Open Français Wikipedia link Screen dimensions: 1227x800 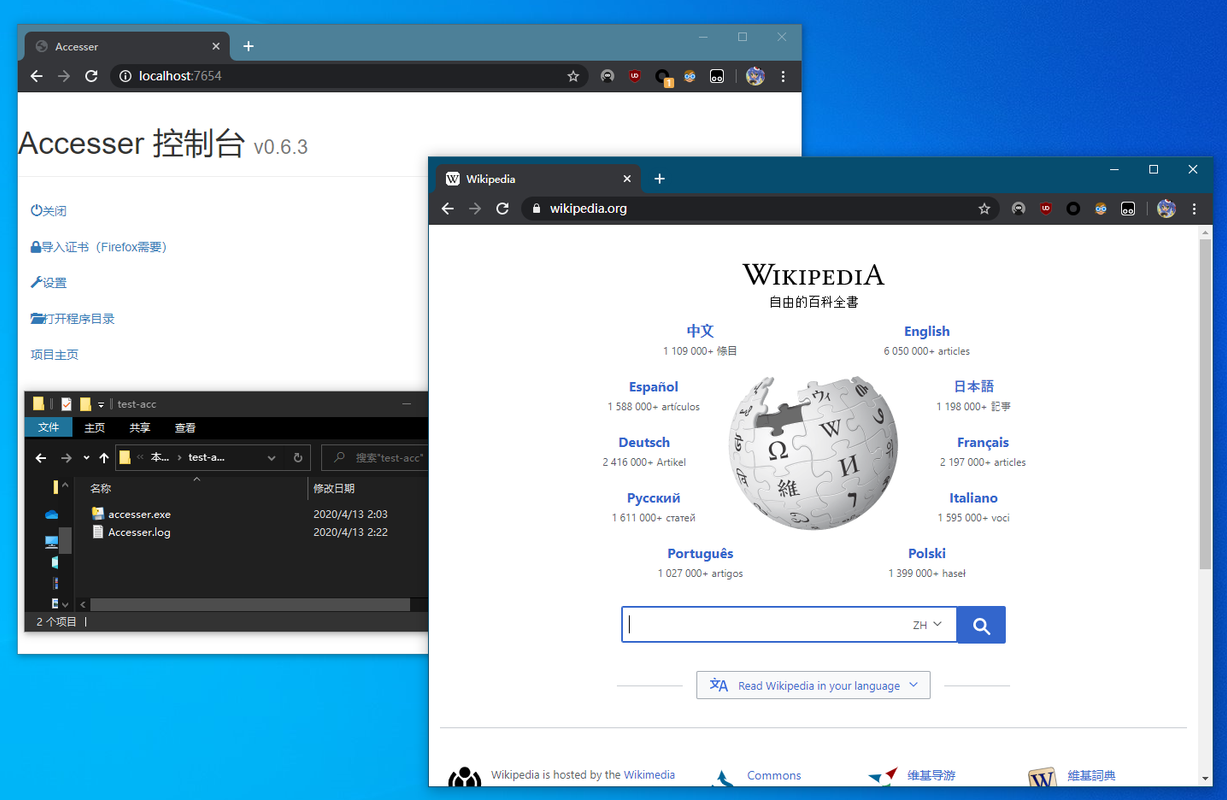983,442
